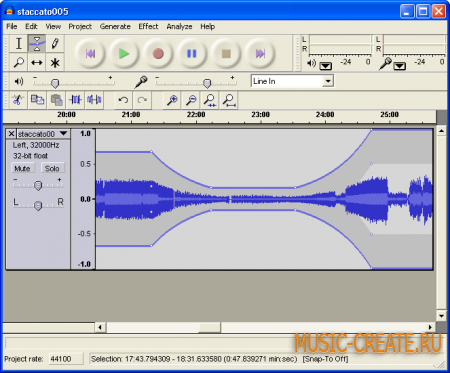Click the Selection time status text
This screenshot has height=373, width=450.
(x=194, y=359)
